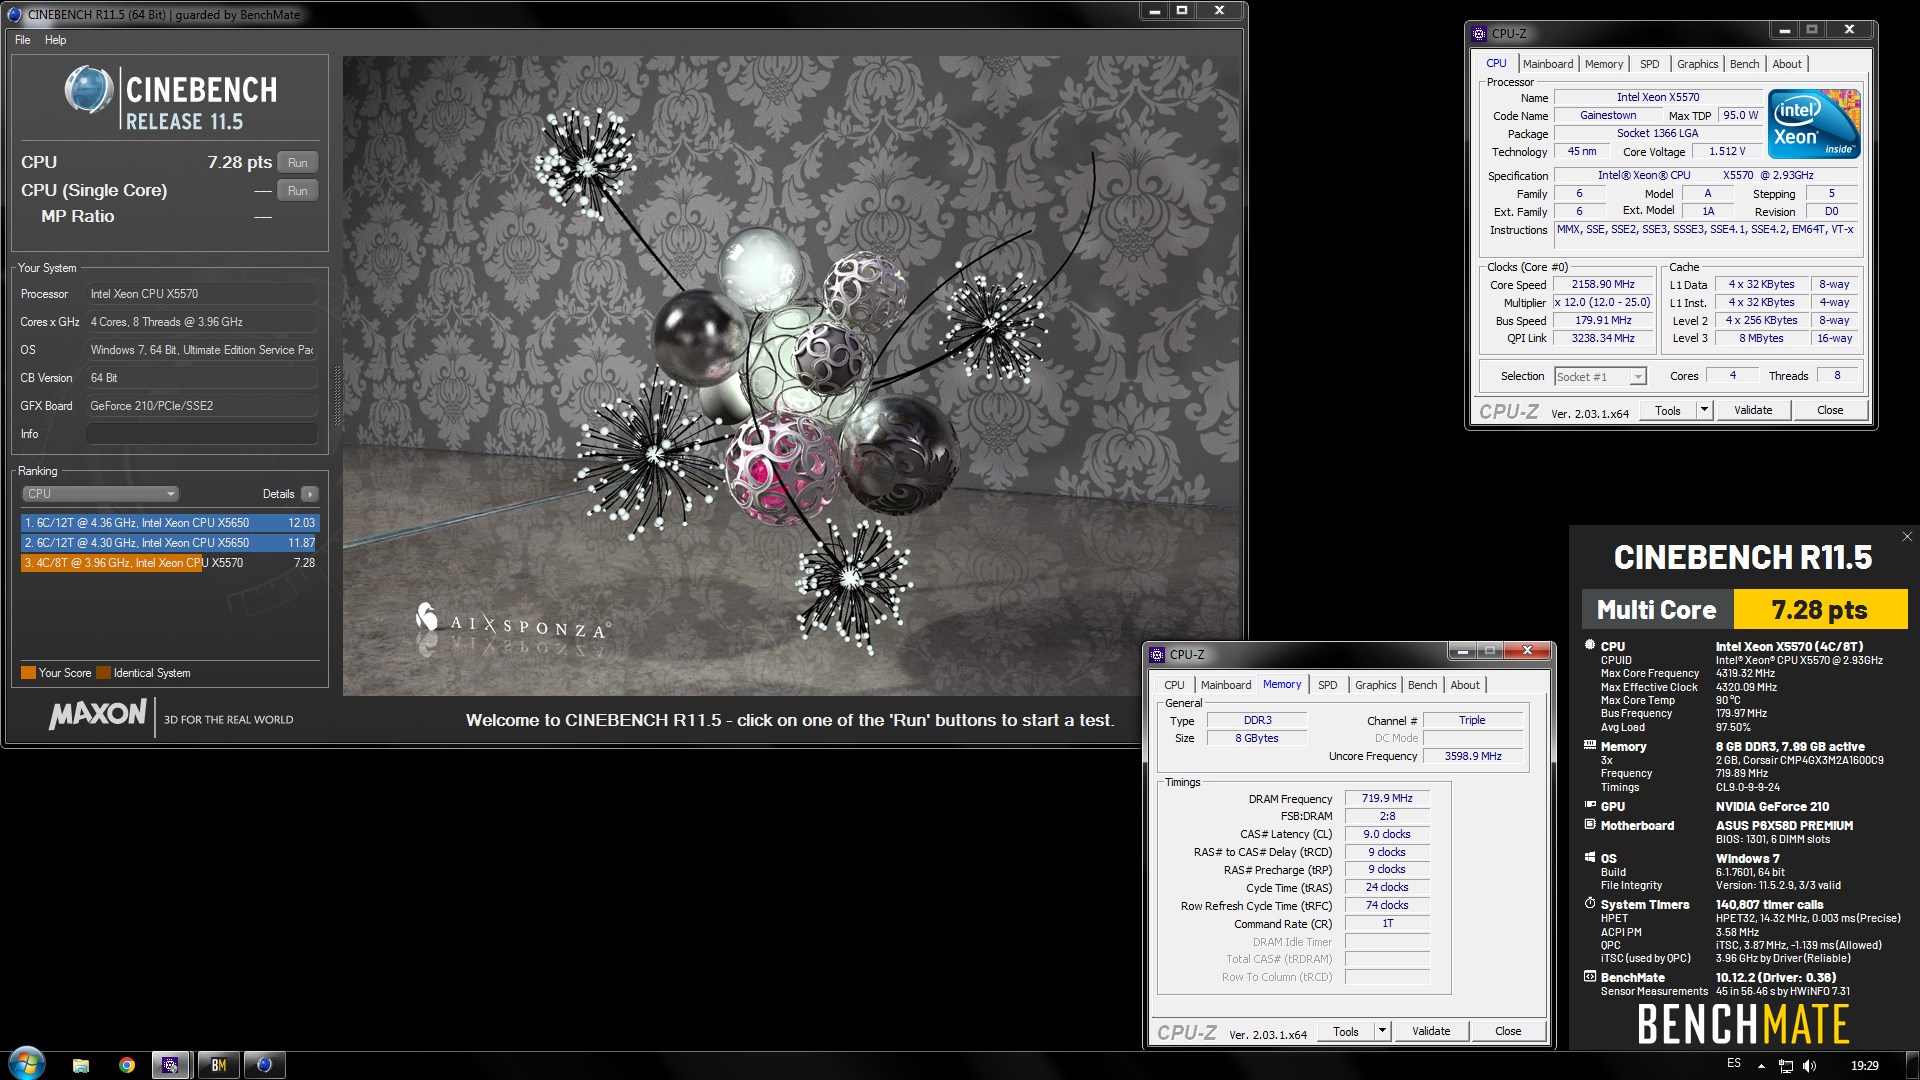This screenshot has height=1080, width=1920.
Task: Open SPD tab in top CPU-Z window
Action: [1649, 64]
